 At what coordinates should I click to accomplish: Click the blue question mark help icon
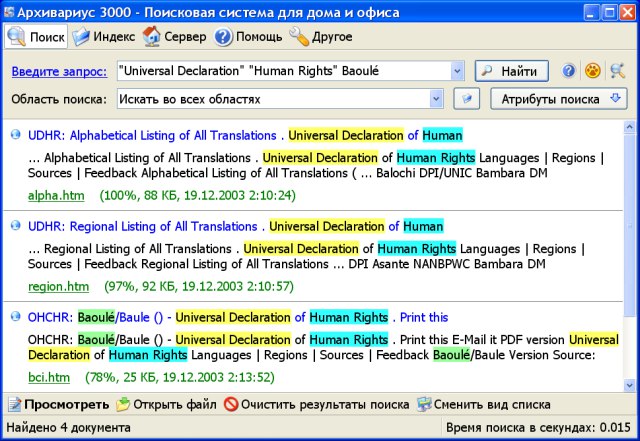569,71
